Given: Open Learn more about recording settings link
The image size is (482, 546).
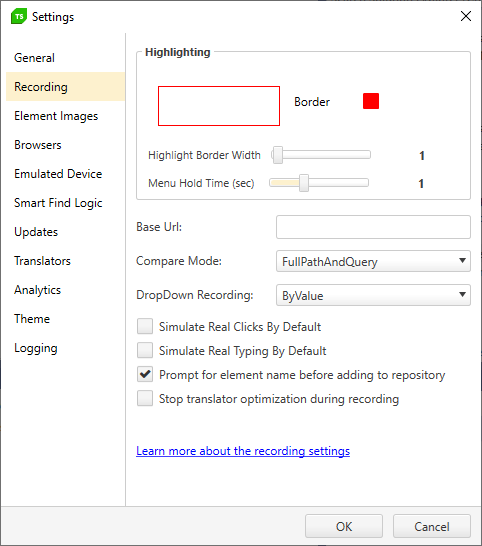Looking at the screenshot, I should [243, 451].
